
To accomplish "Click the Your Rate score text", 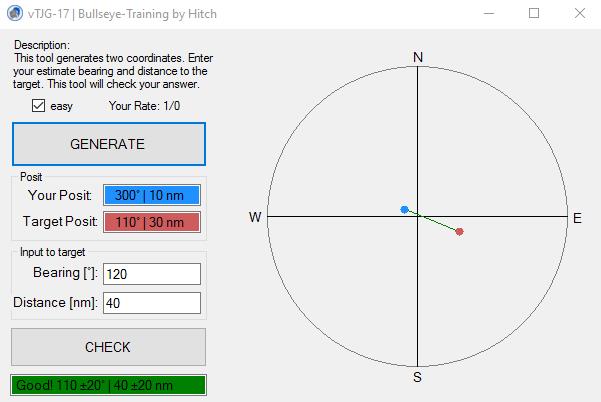I will point(143,106).
